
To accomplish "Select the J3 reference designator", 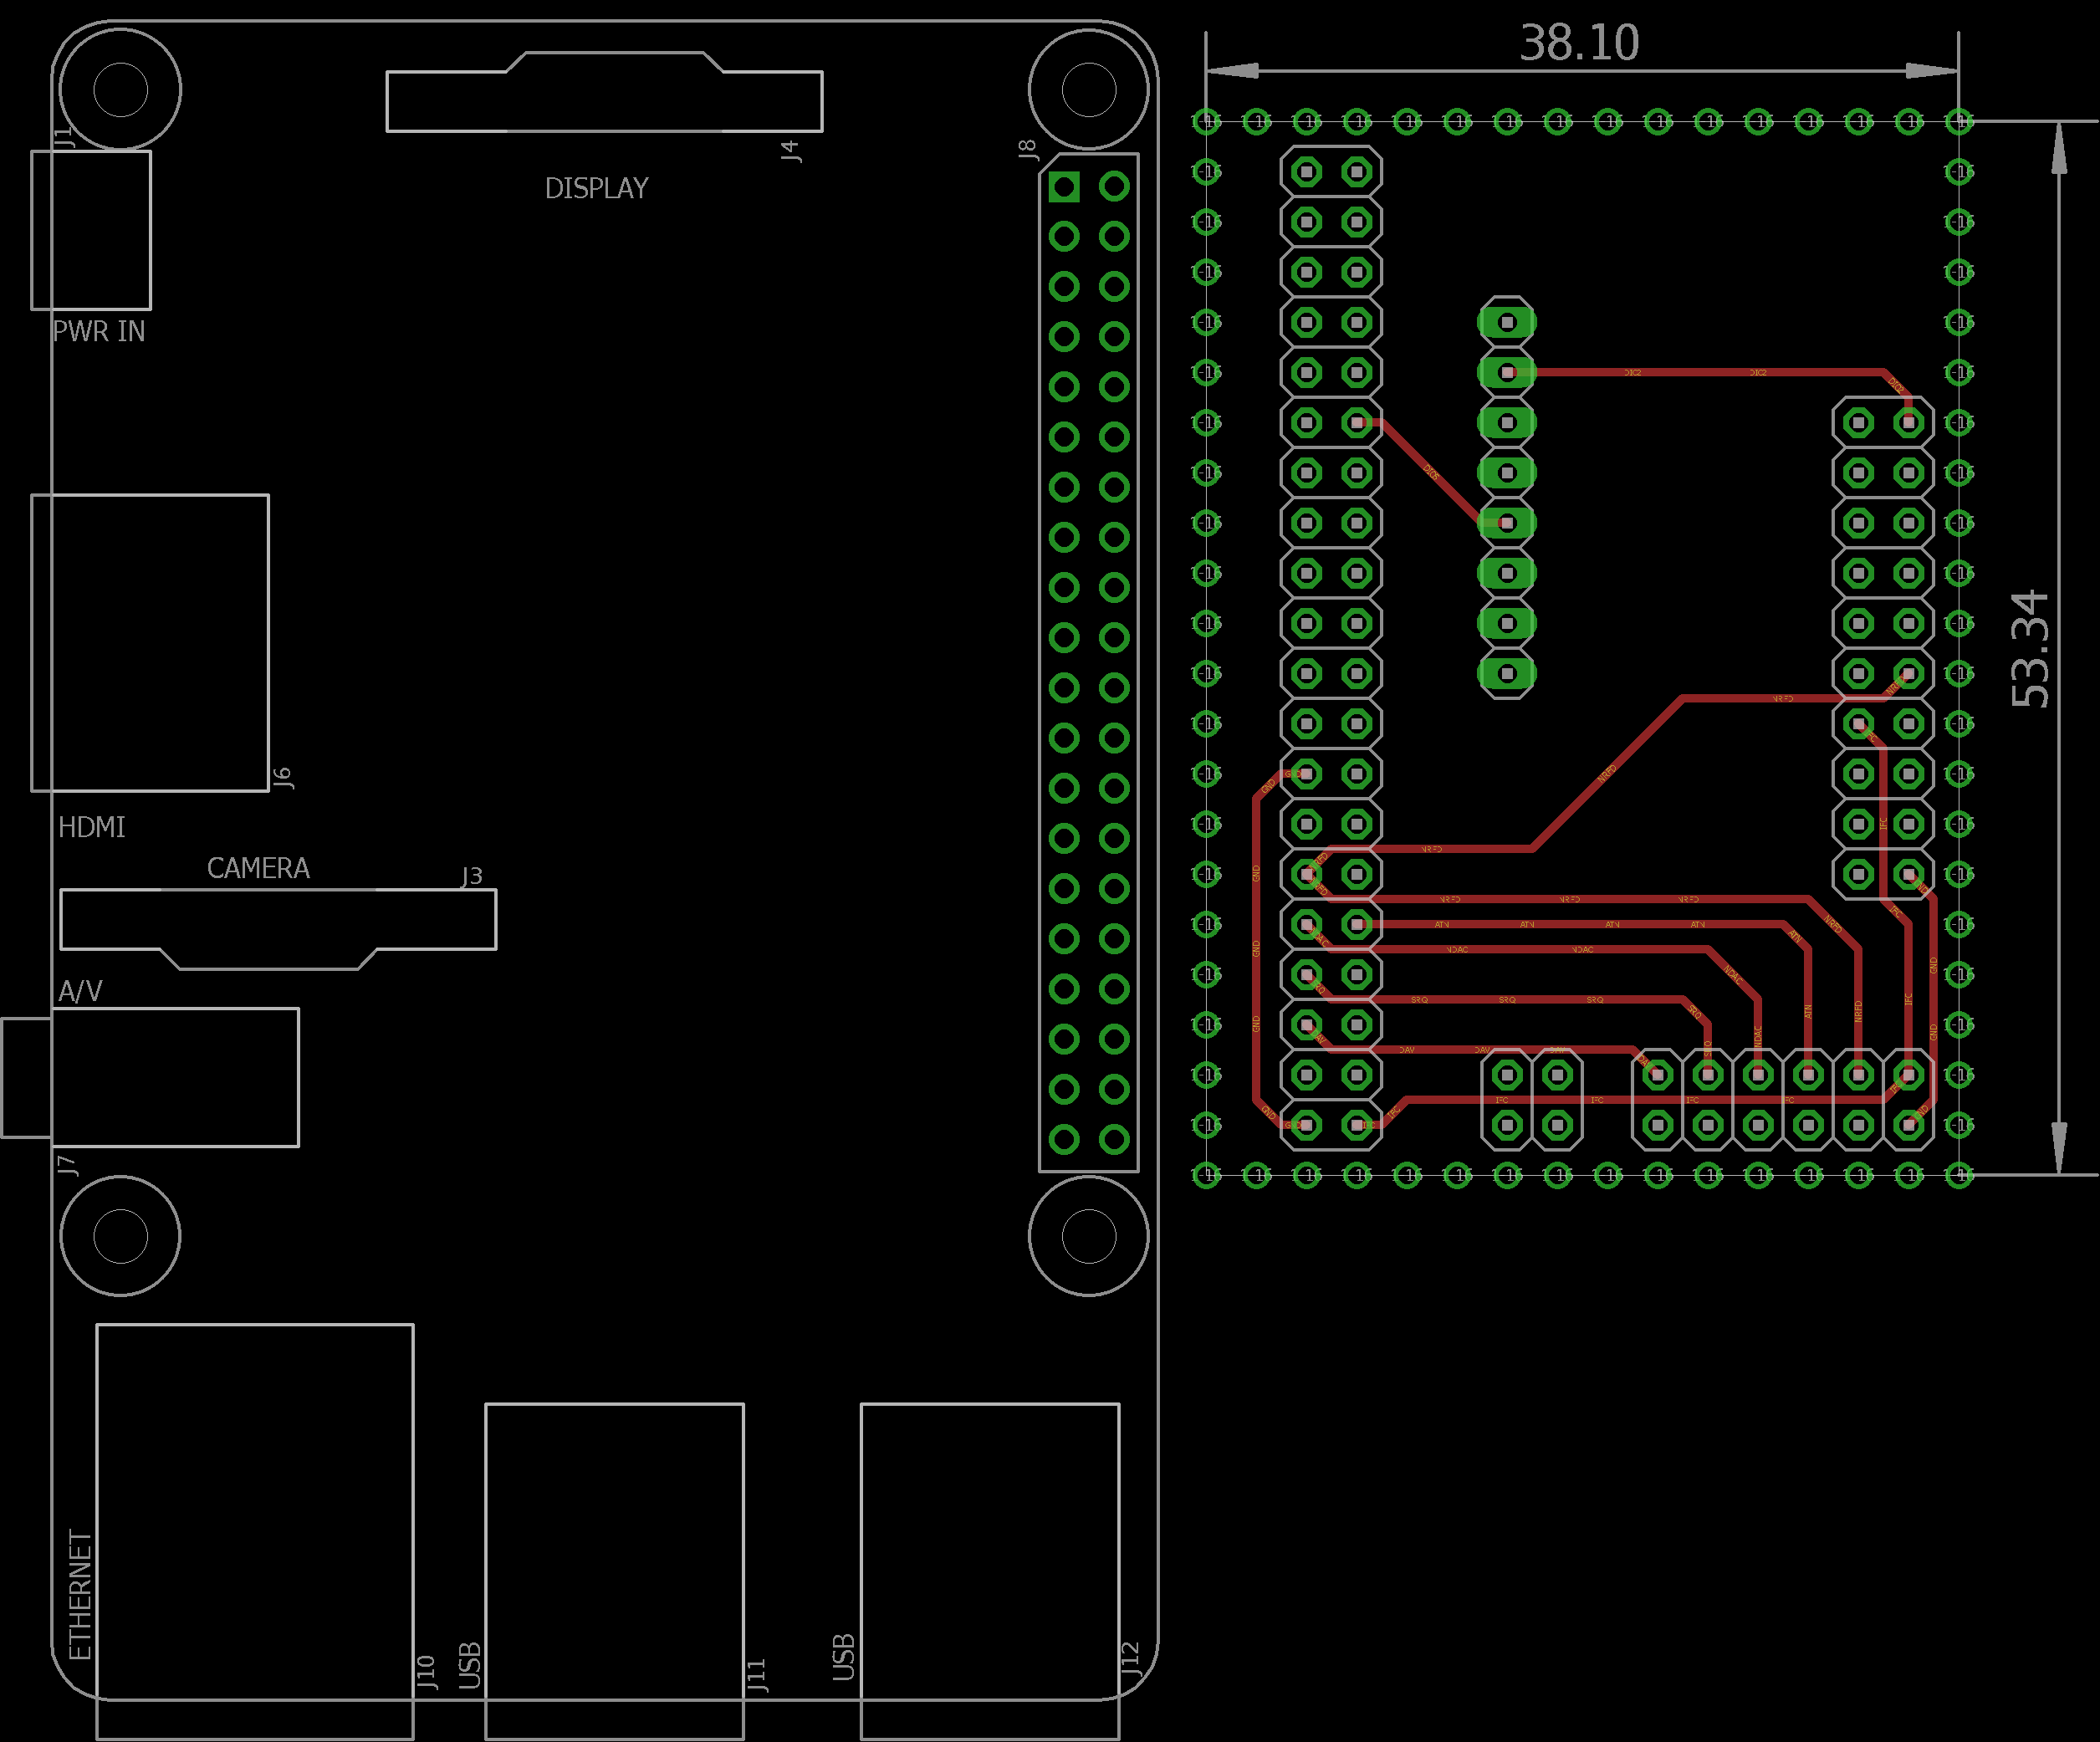I will pyautogui.click(x=472, y=876).
